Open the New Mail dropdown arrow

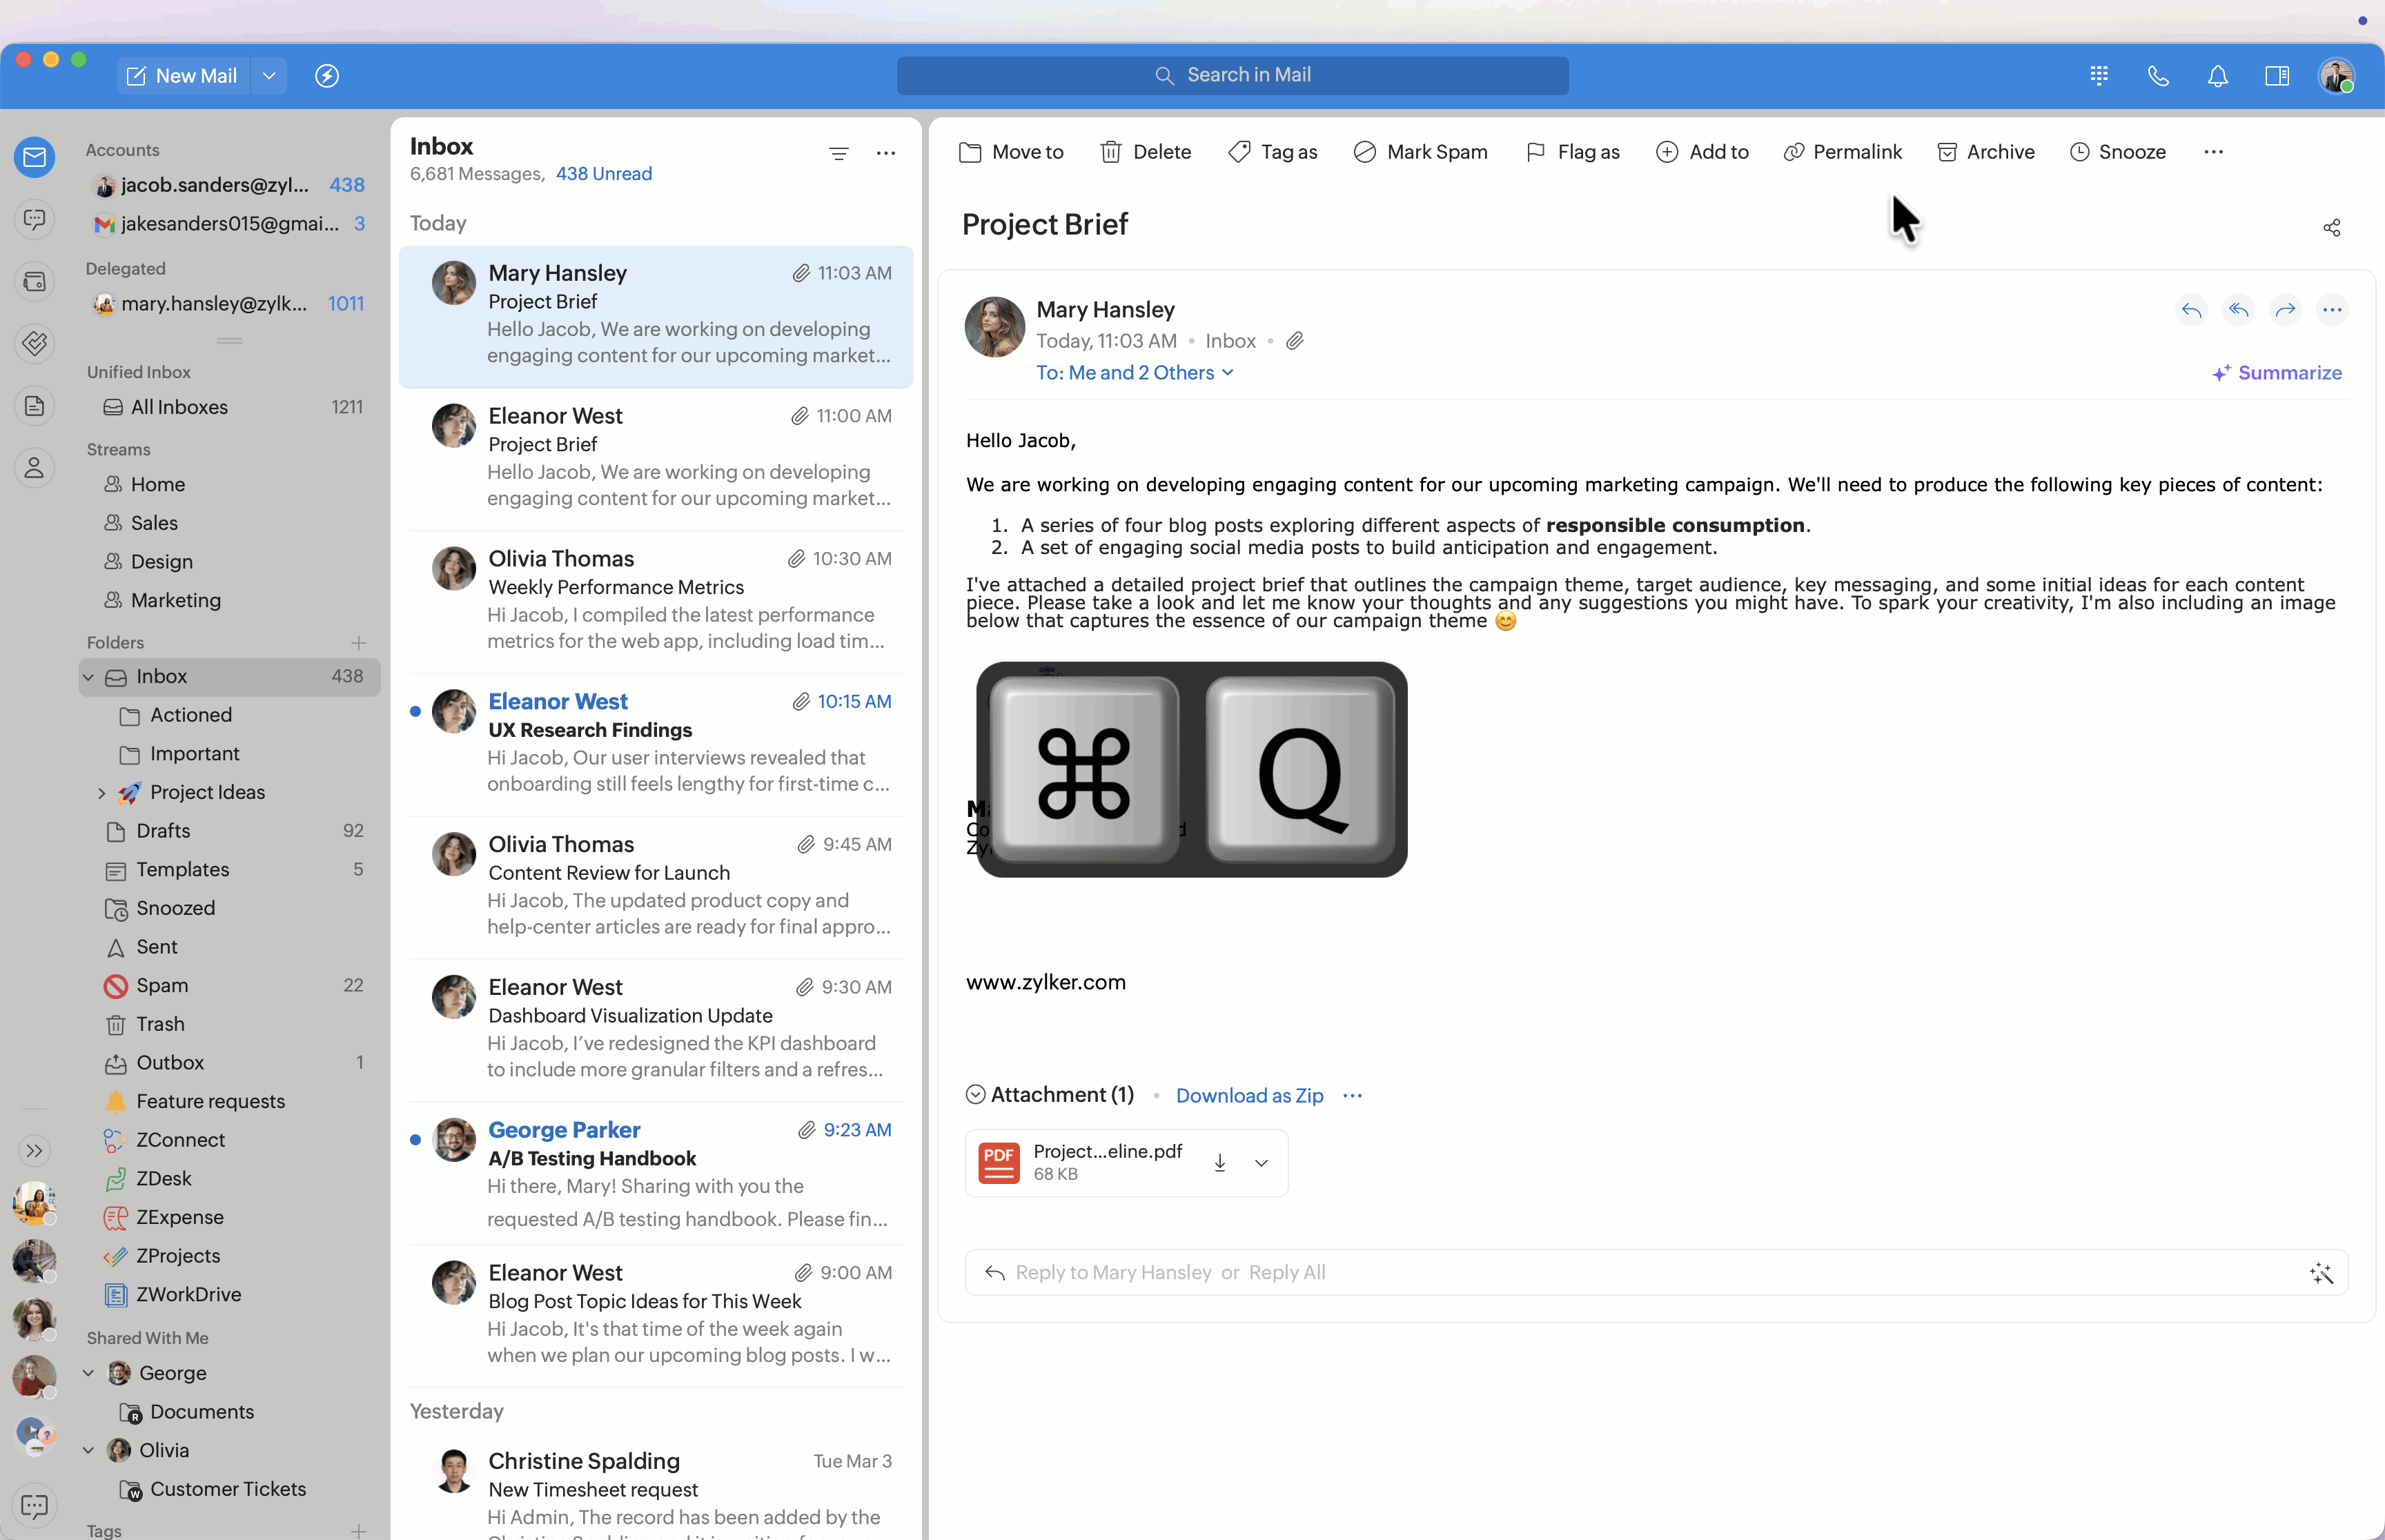(269, 76)
